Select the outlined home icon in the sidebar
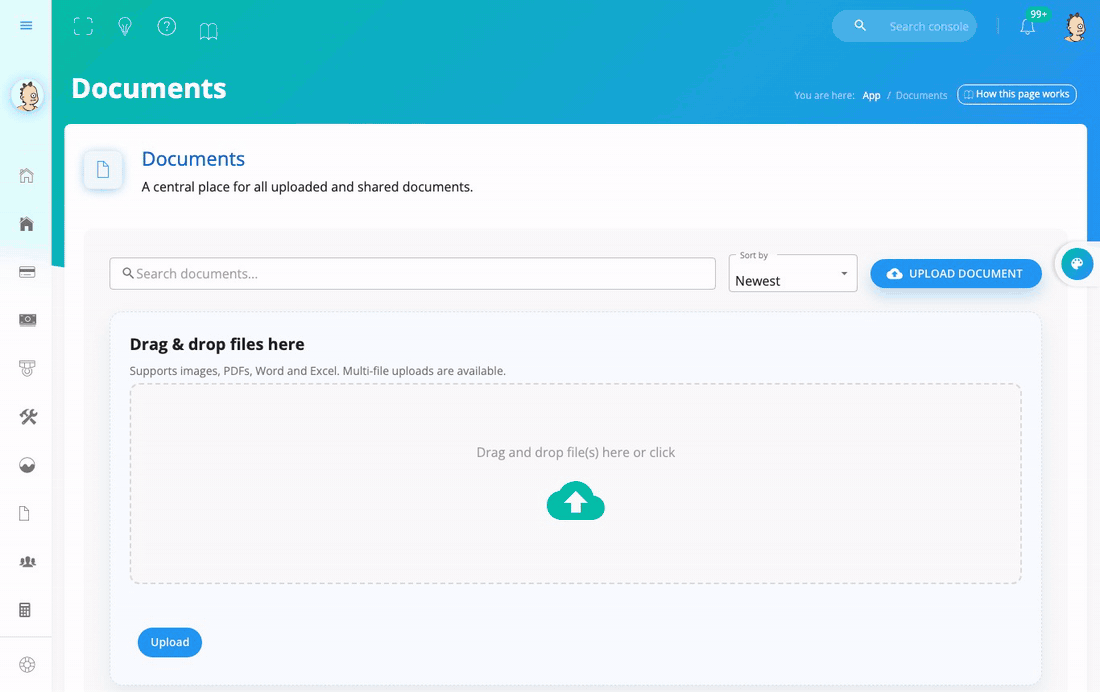Viewport: 1100px width, 692px height. pyautogui.click(x=27, y=175)
